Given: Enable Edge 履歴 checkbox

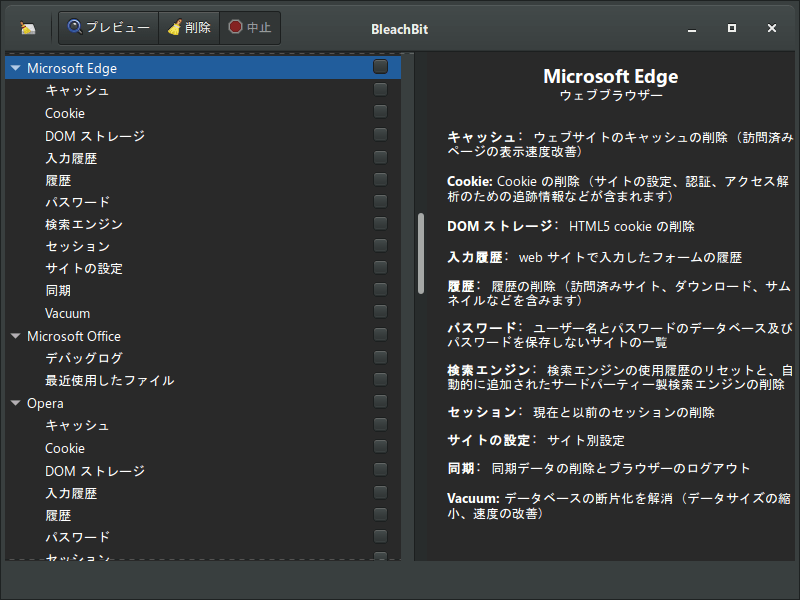Looking at the screenshot, I should [x=380, y=179].
